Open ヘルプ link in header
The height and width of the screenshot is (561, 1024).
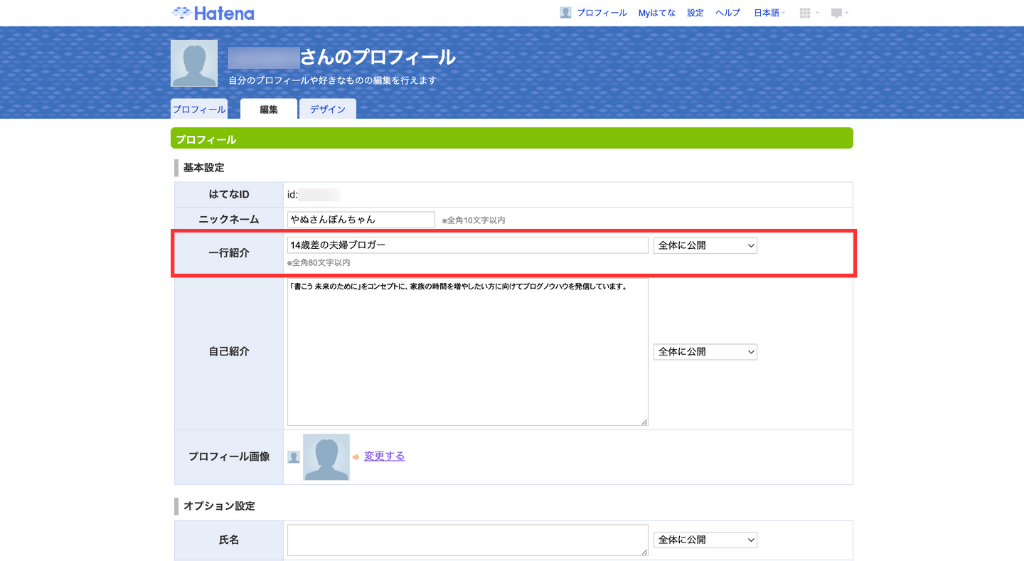(728, 12)
